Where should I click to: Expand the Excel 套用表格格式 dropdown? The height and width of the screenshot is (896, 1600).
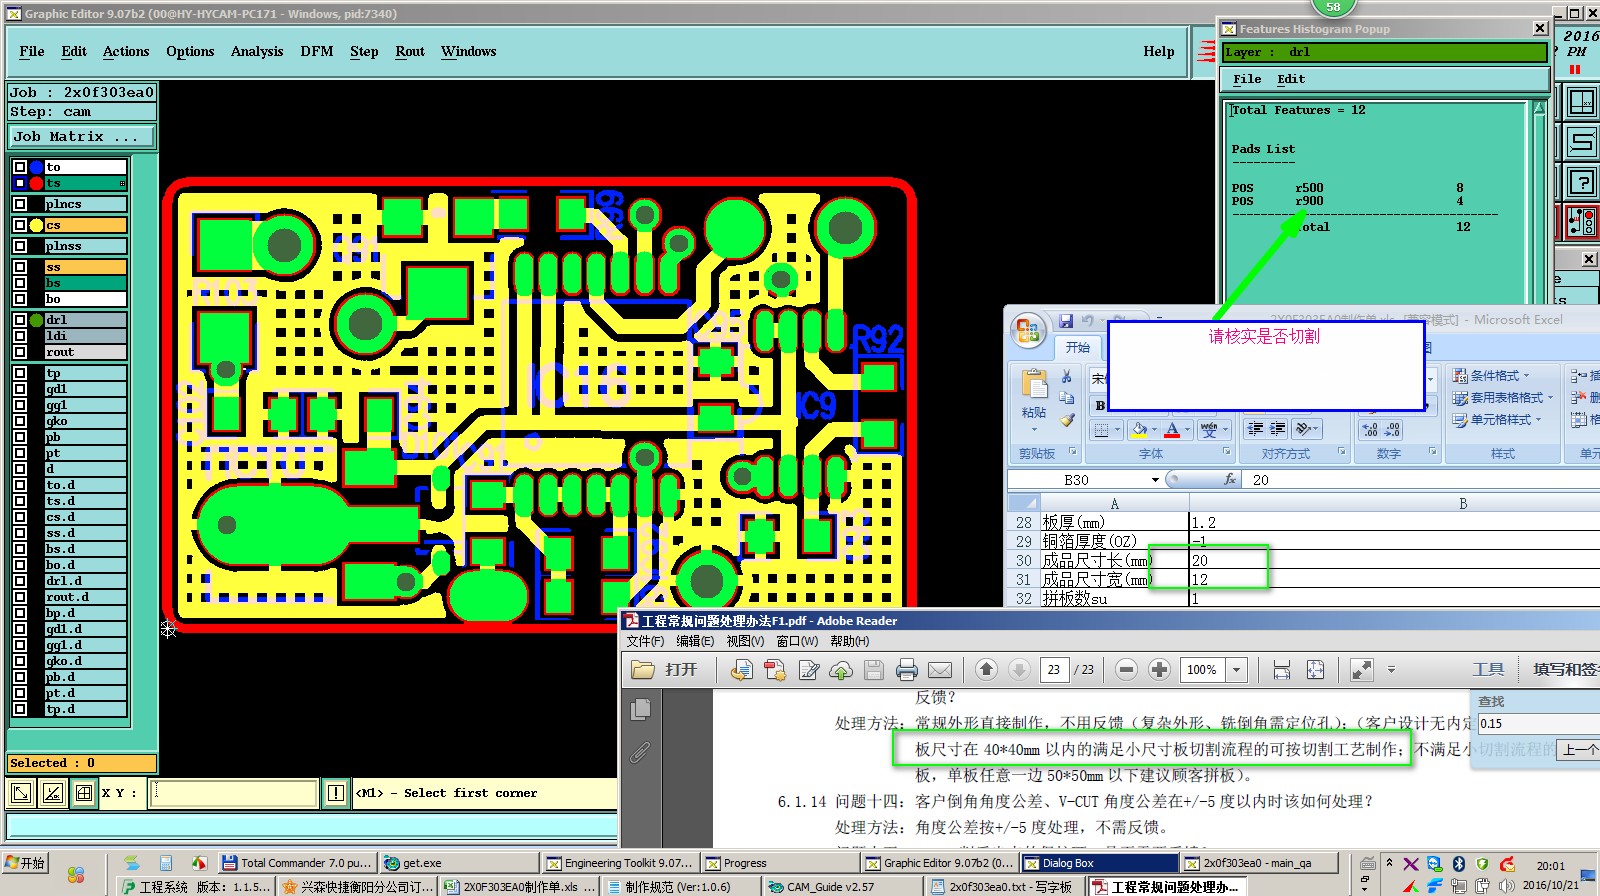point(1550,398)
